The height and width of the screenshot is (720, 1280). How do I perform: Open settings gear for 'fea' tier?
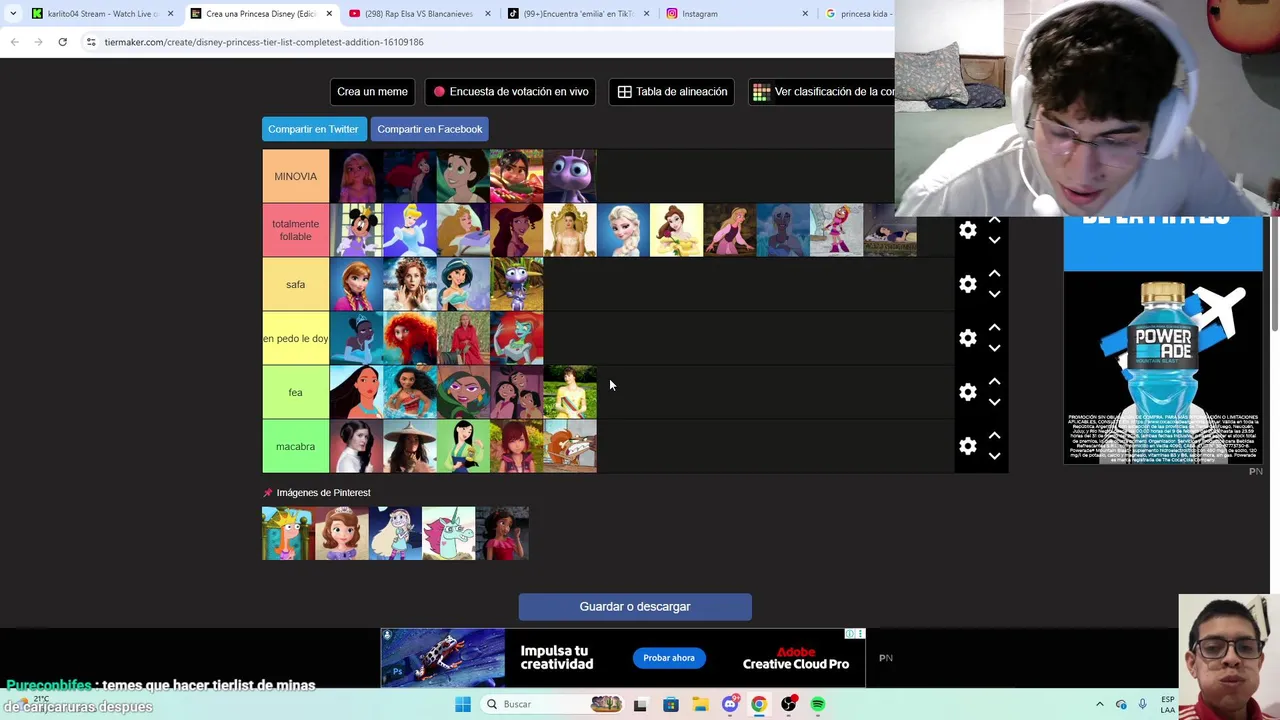(x=967, y=392)
